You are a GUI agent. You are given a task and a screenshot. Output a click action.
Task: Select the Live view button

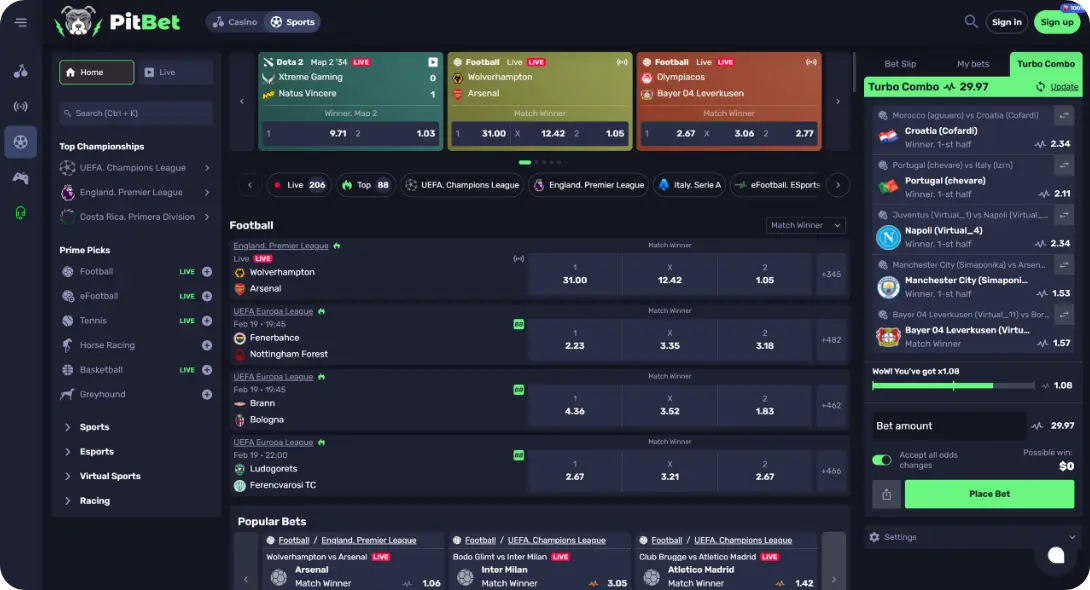[175, 72]
